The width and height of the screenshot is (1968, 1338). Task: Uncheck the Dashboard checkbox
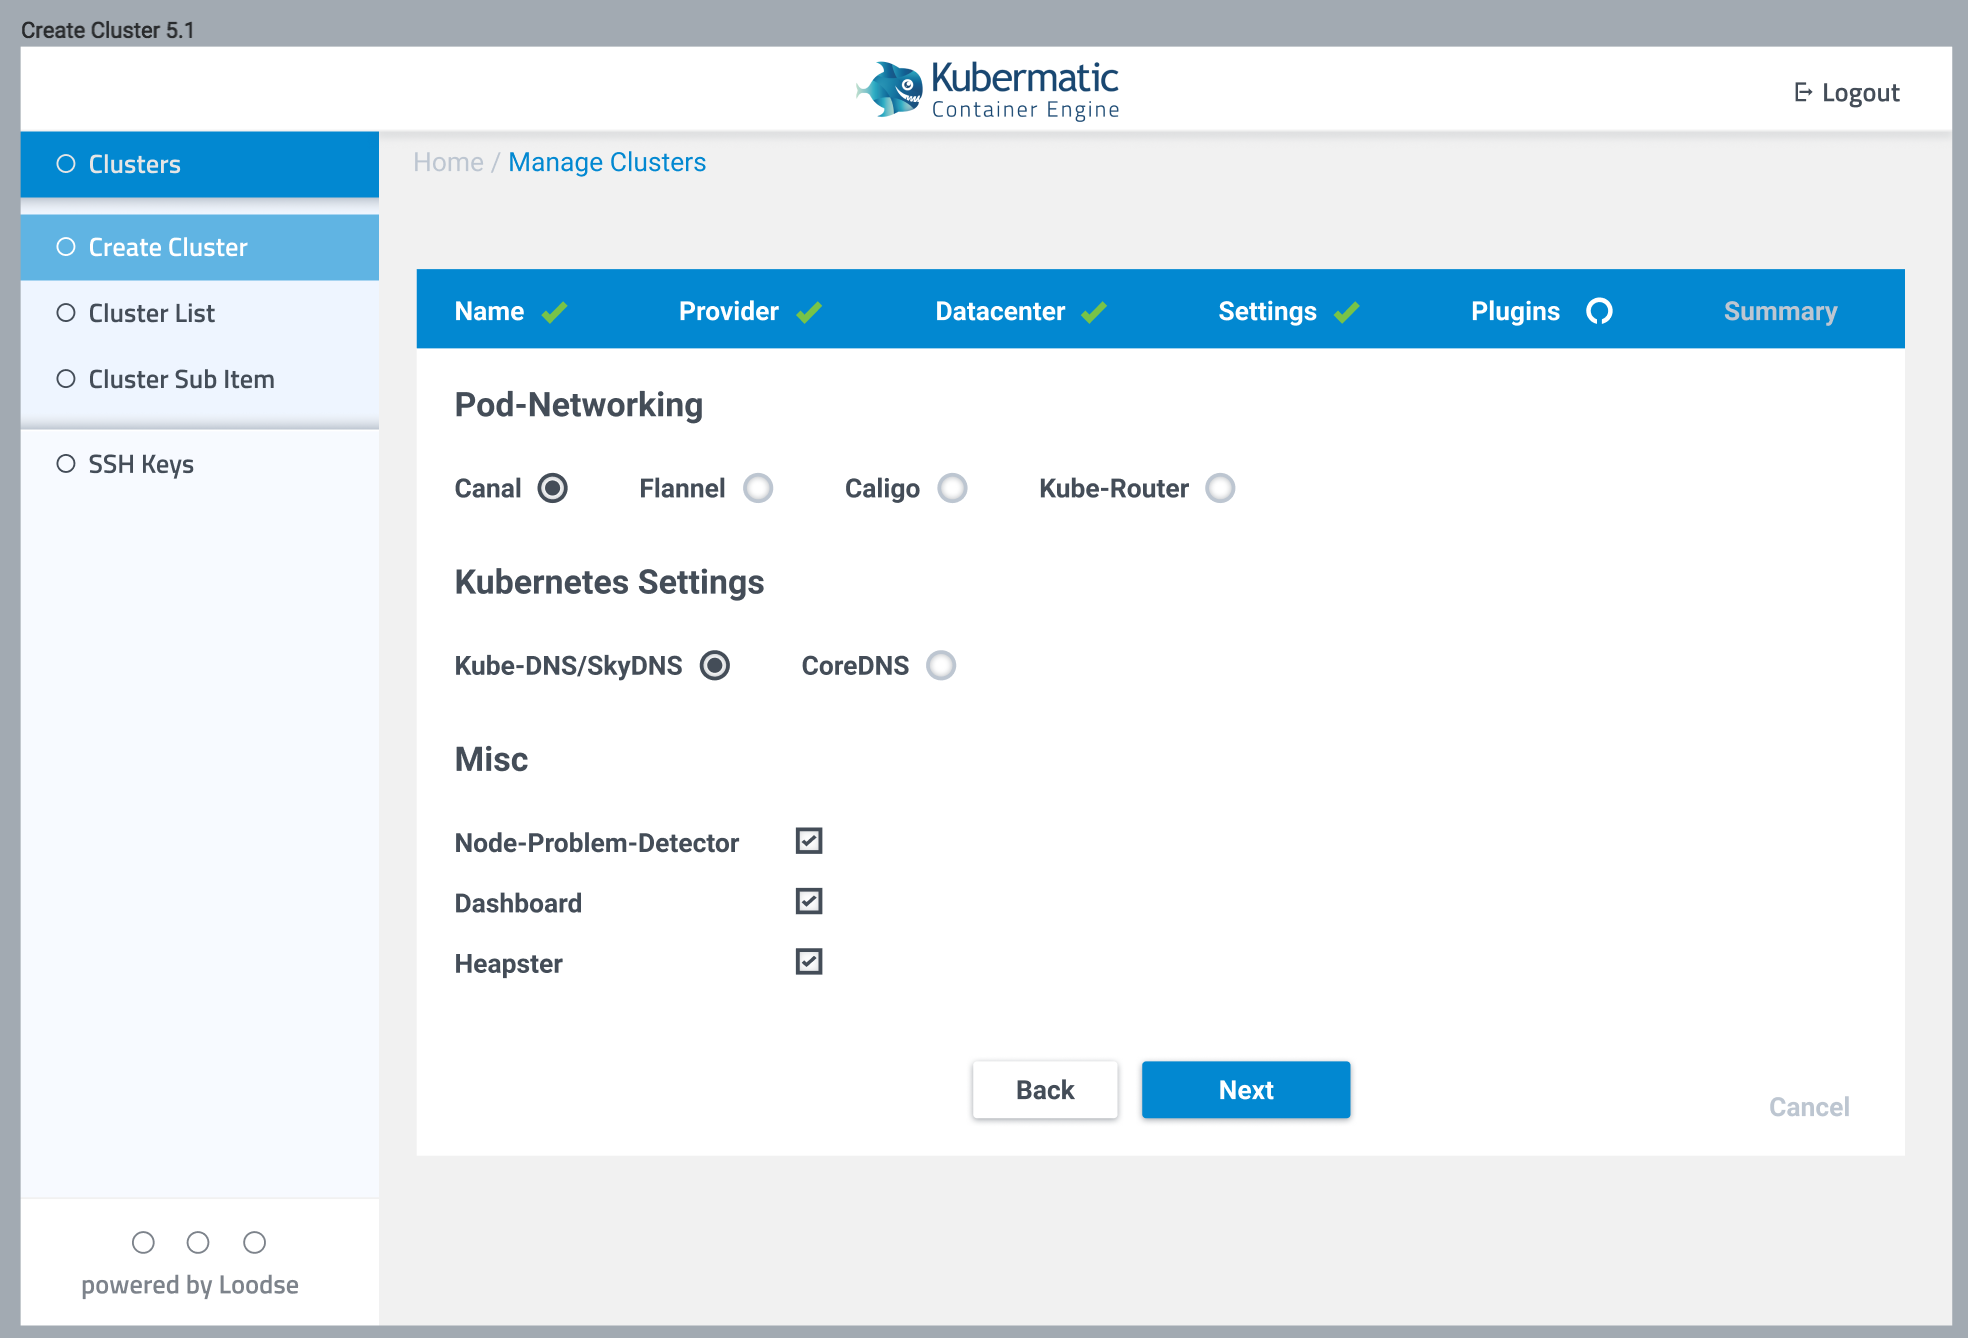coord(809,901)
